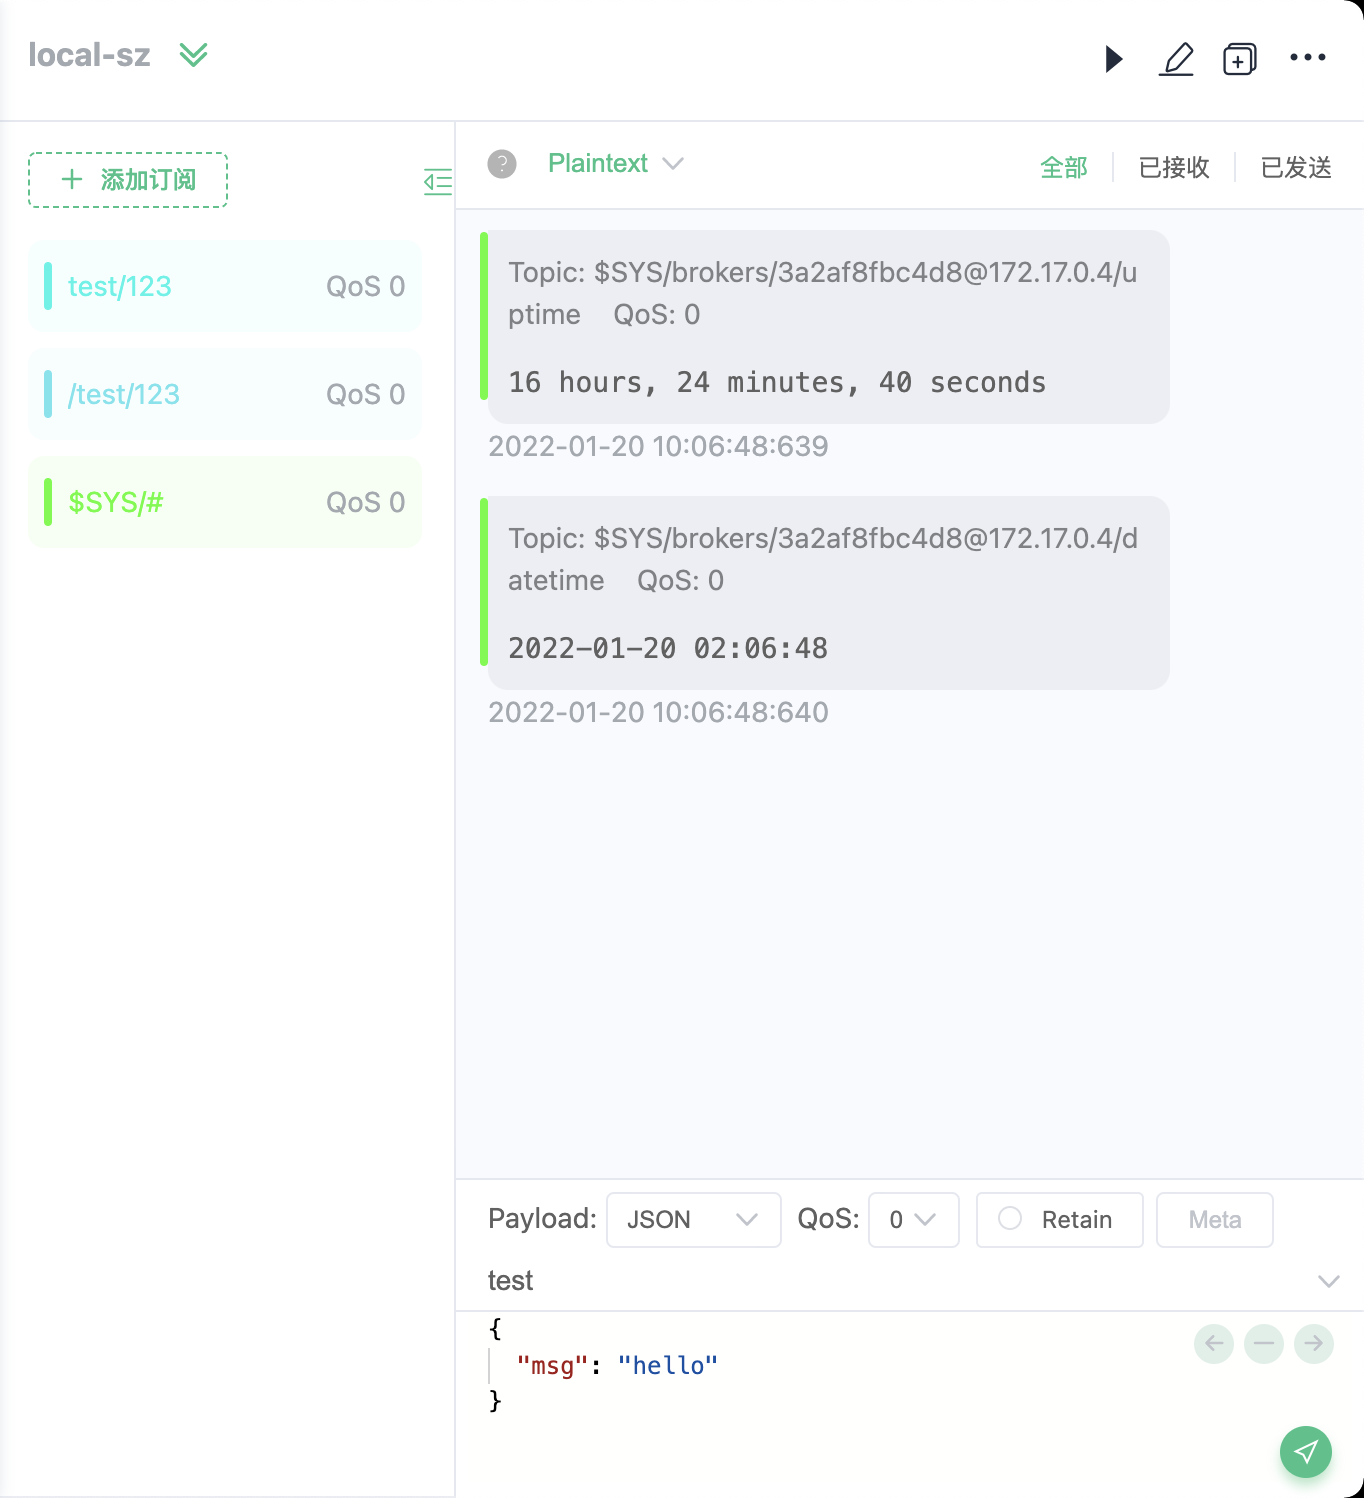
Task: Switch to the 已接收 messages tab
Action: click(x=1174, y=167)
